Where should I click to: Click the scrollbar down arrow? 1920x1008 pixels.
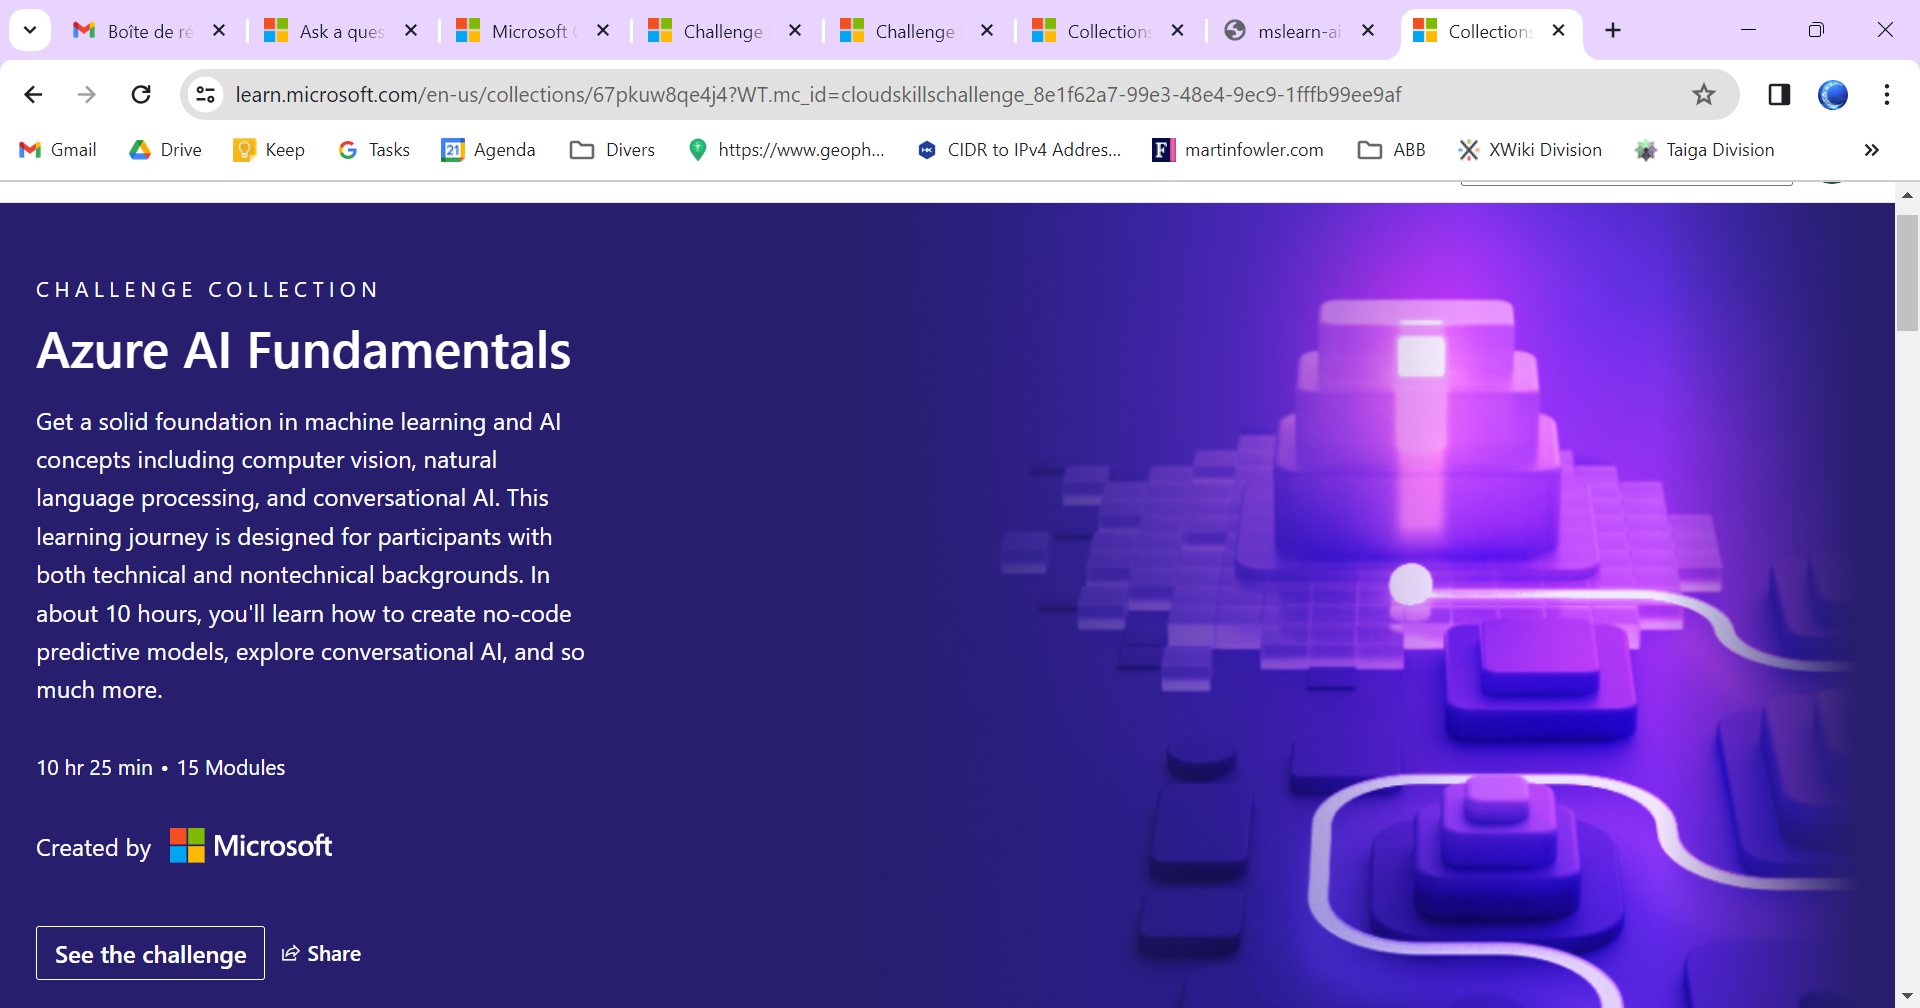pos(1907,997)
